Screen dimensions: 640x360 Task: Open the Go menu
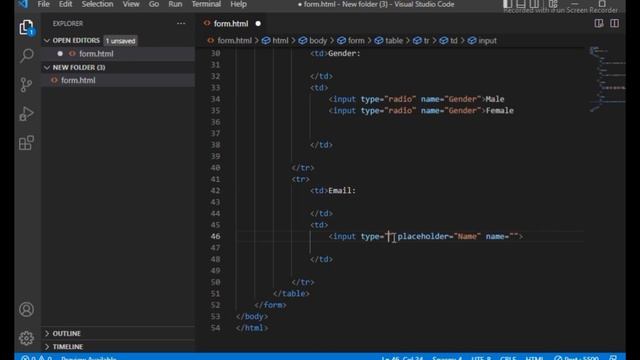point(154,4)
